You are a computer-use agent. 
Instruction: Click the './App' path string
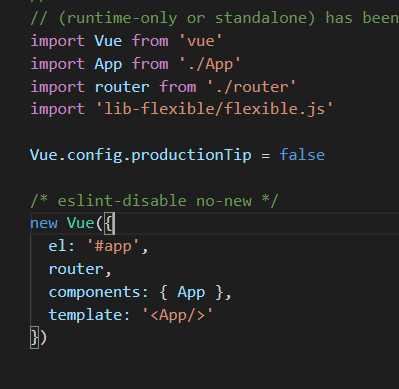point(209,64)
